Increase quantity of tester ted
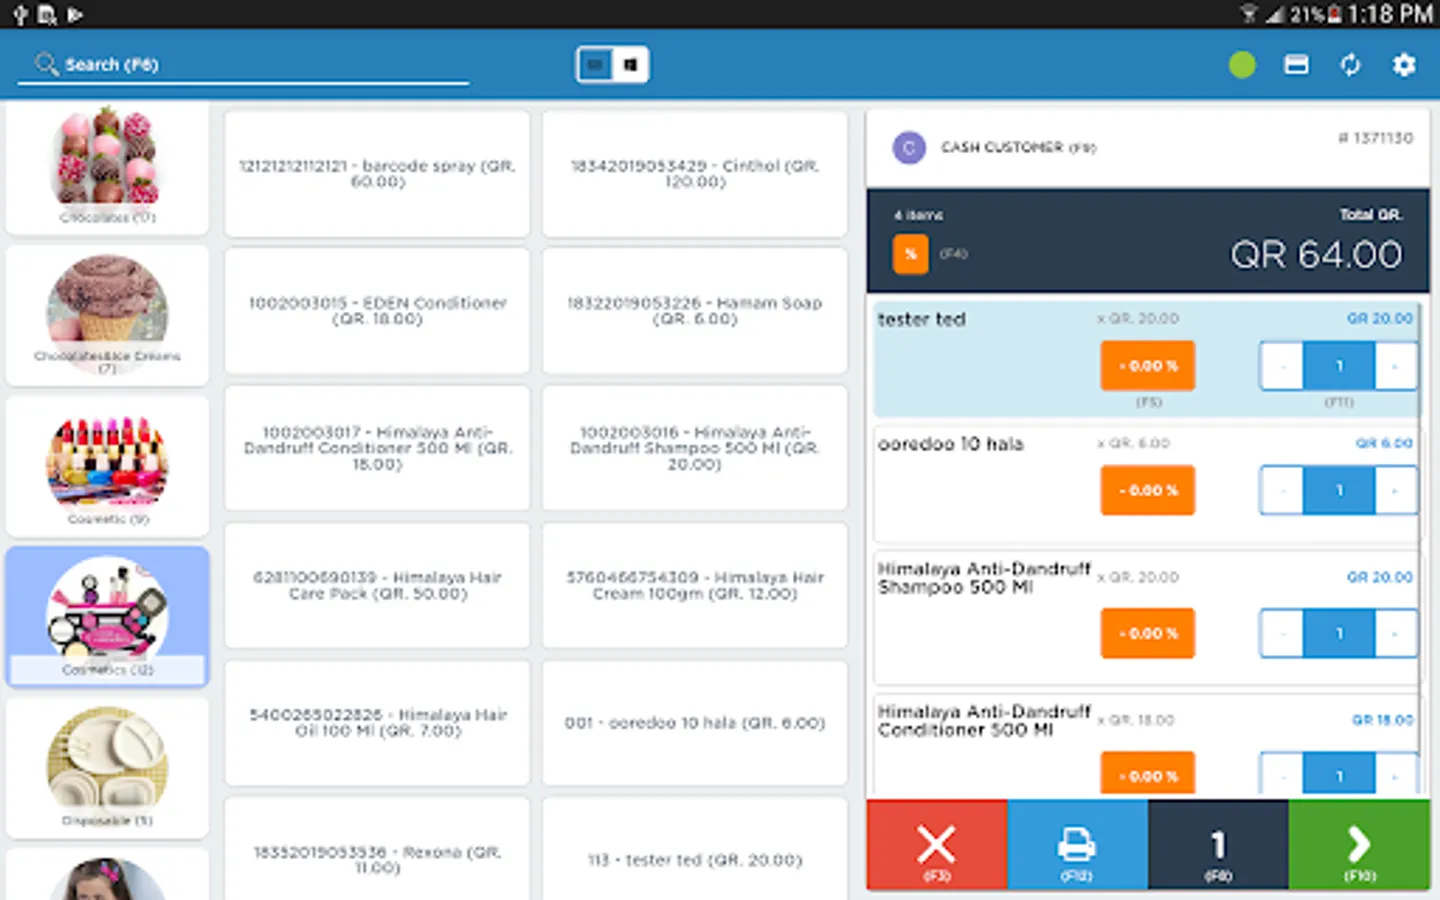 tap(1395, 366)
